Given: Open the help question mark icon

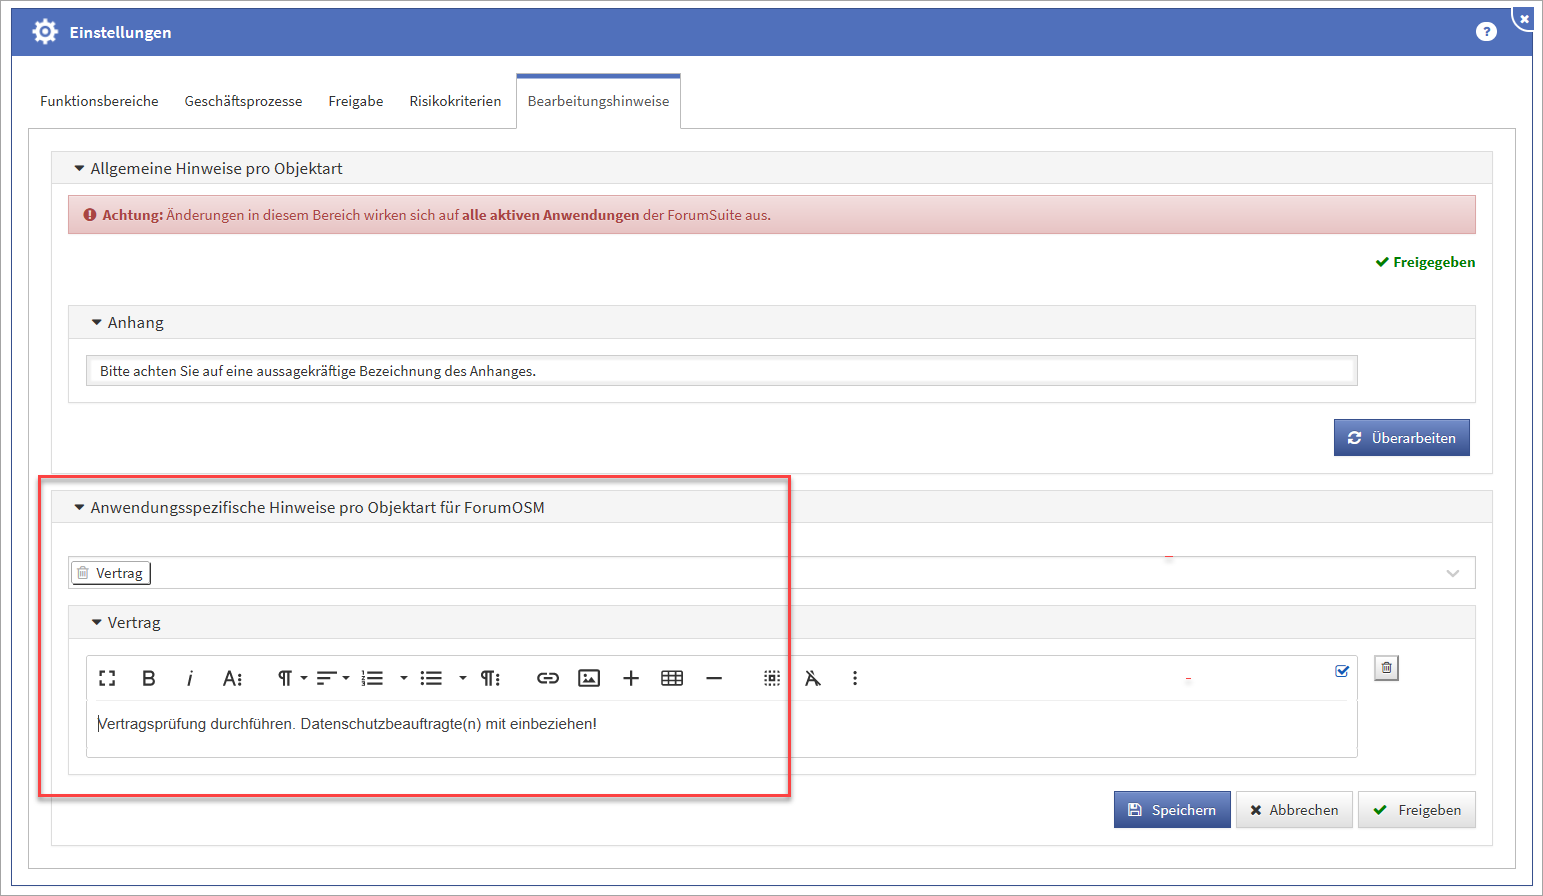Looking at the screenshot, I should click(x=1486, y=32).
